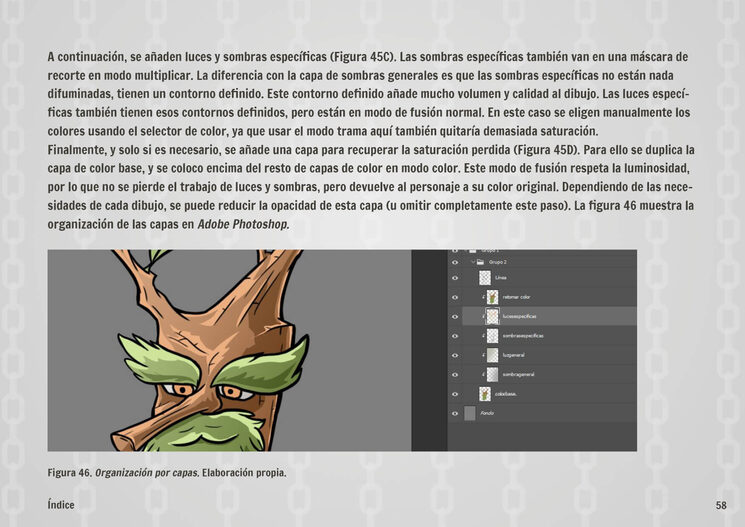Select the lucesespecificas layer name
Screen dimensions: 745x527
point(520,317)
